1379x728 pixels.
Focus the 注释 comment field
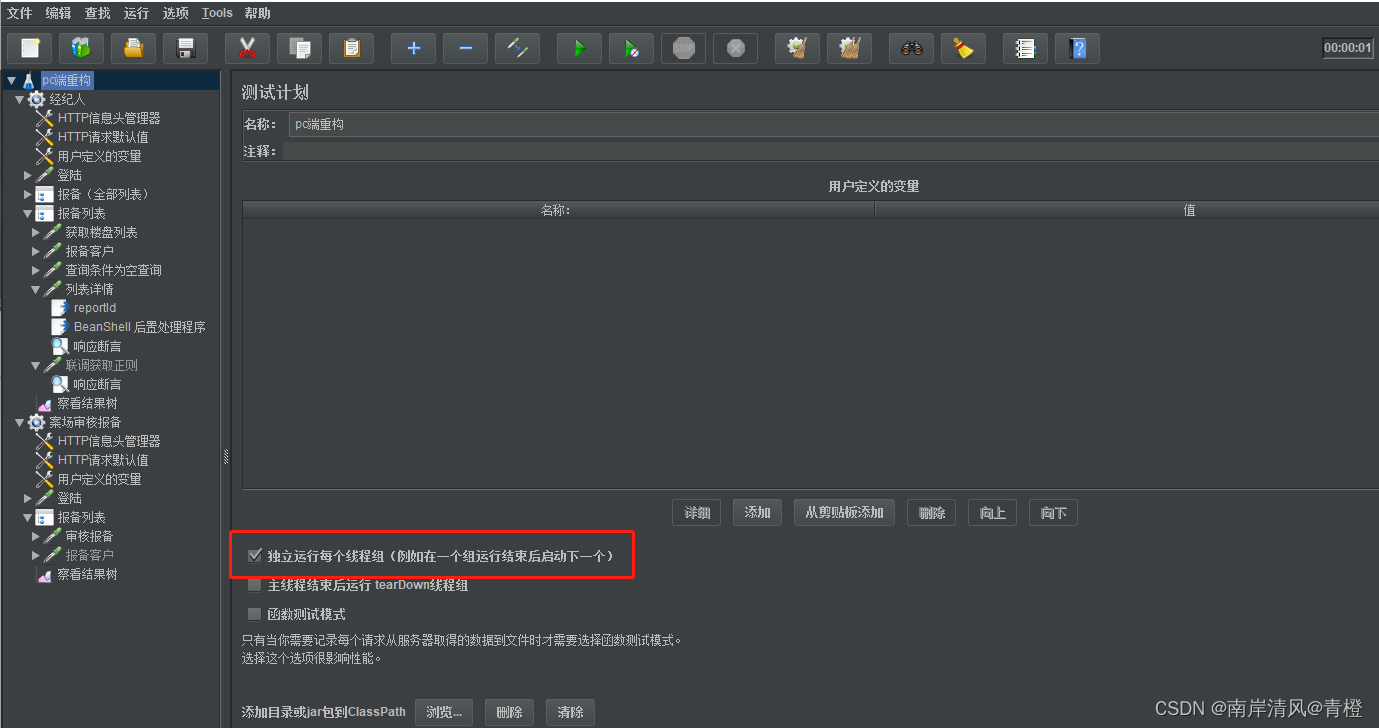coord(831,151)
